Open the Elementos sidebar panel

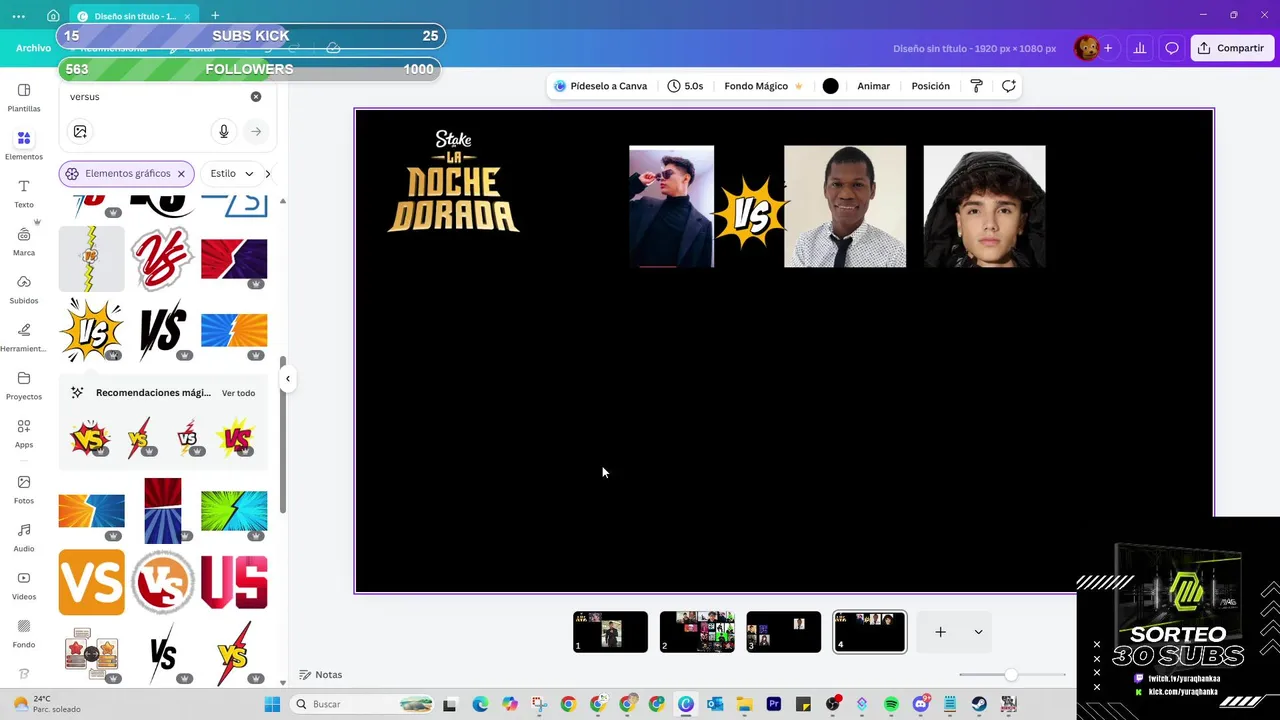click(x=24, y=145)
